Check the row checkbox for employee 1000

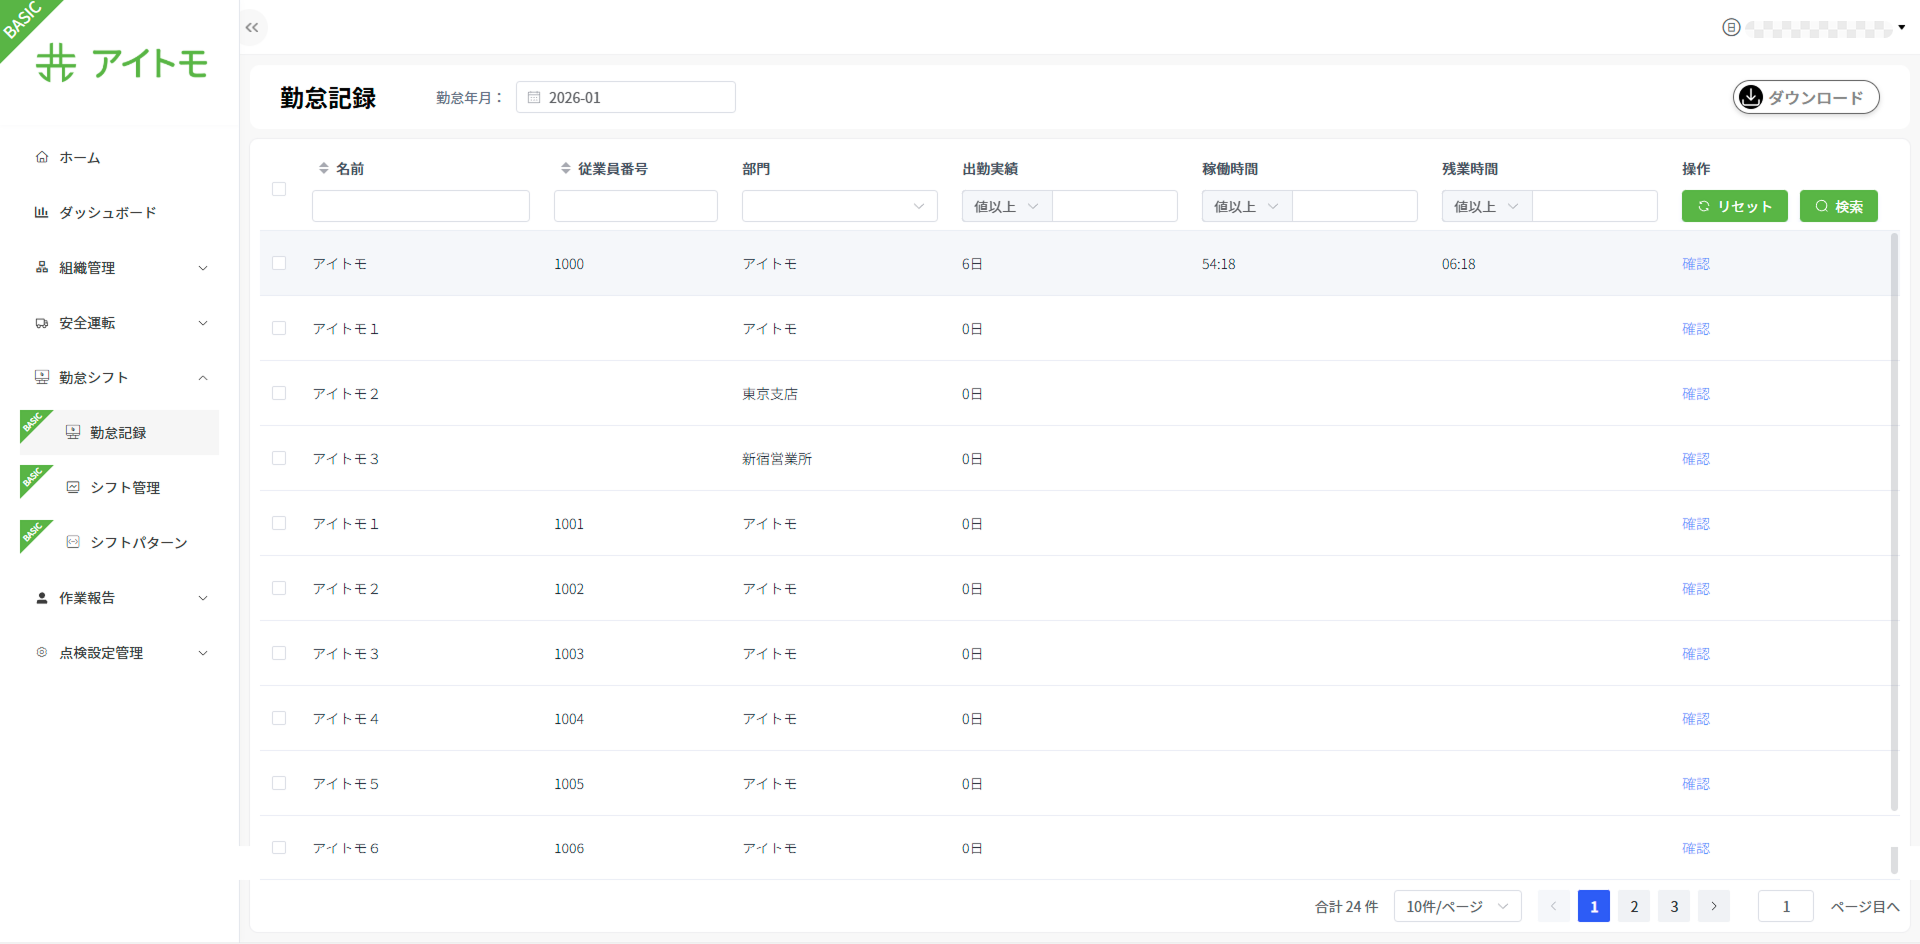279,264
